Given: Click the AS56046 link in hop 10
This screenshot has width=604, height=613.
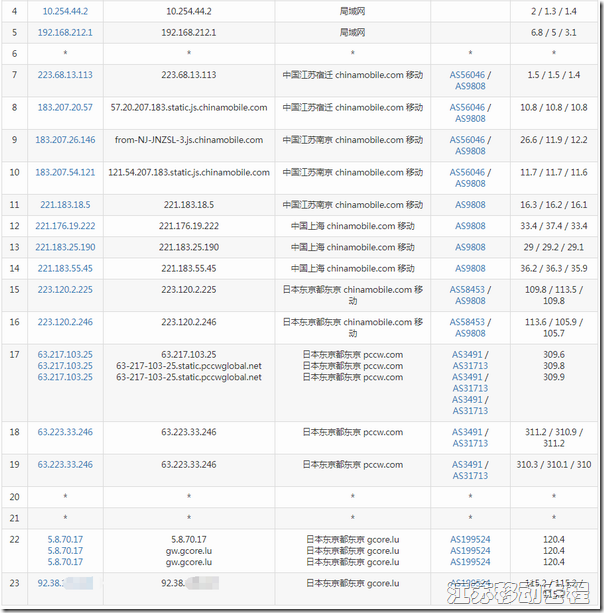Looking at the screenshot, I should click(467, 172).
